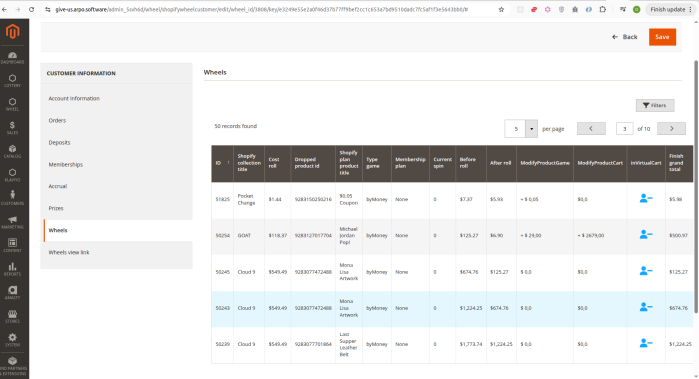Bookmark this page with the star icon
The image size is (699, 379).
501,9
